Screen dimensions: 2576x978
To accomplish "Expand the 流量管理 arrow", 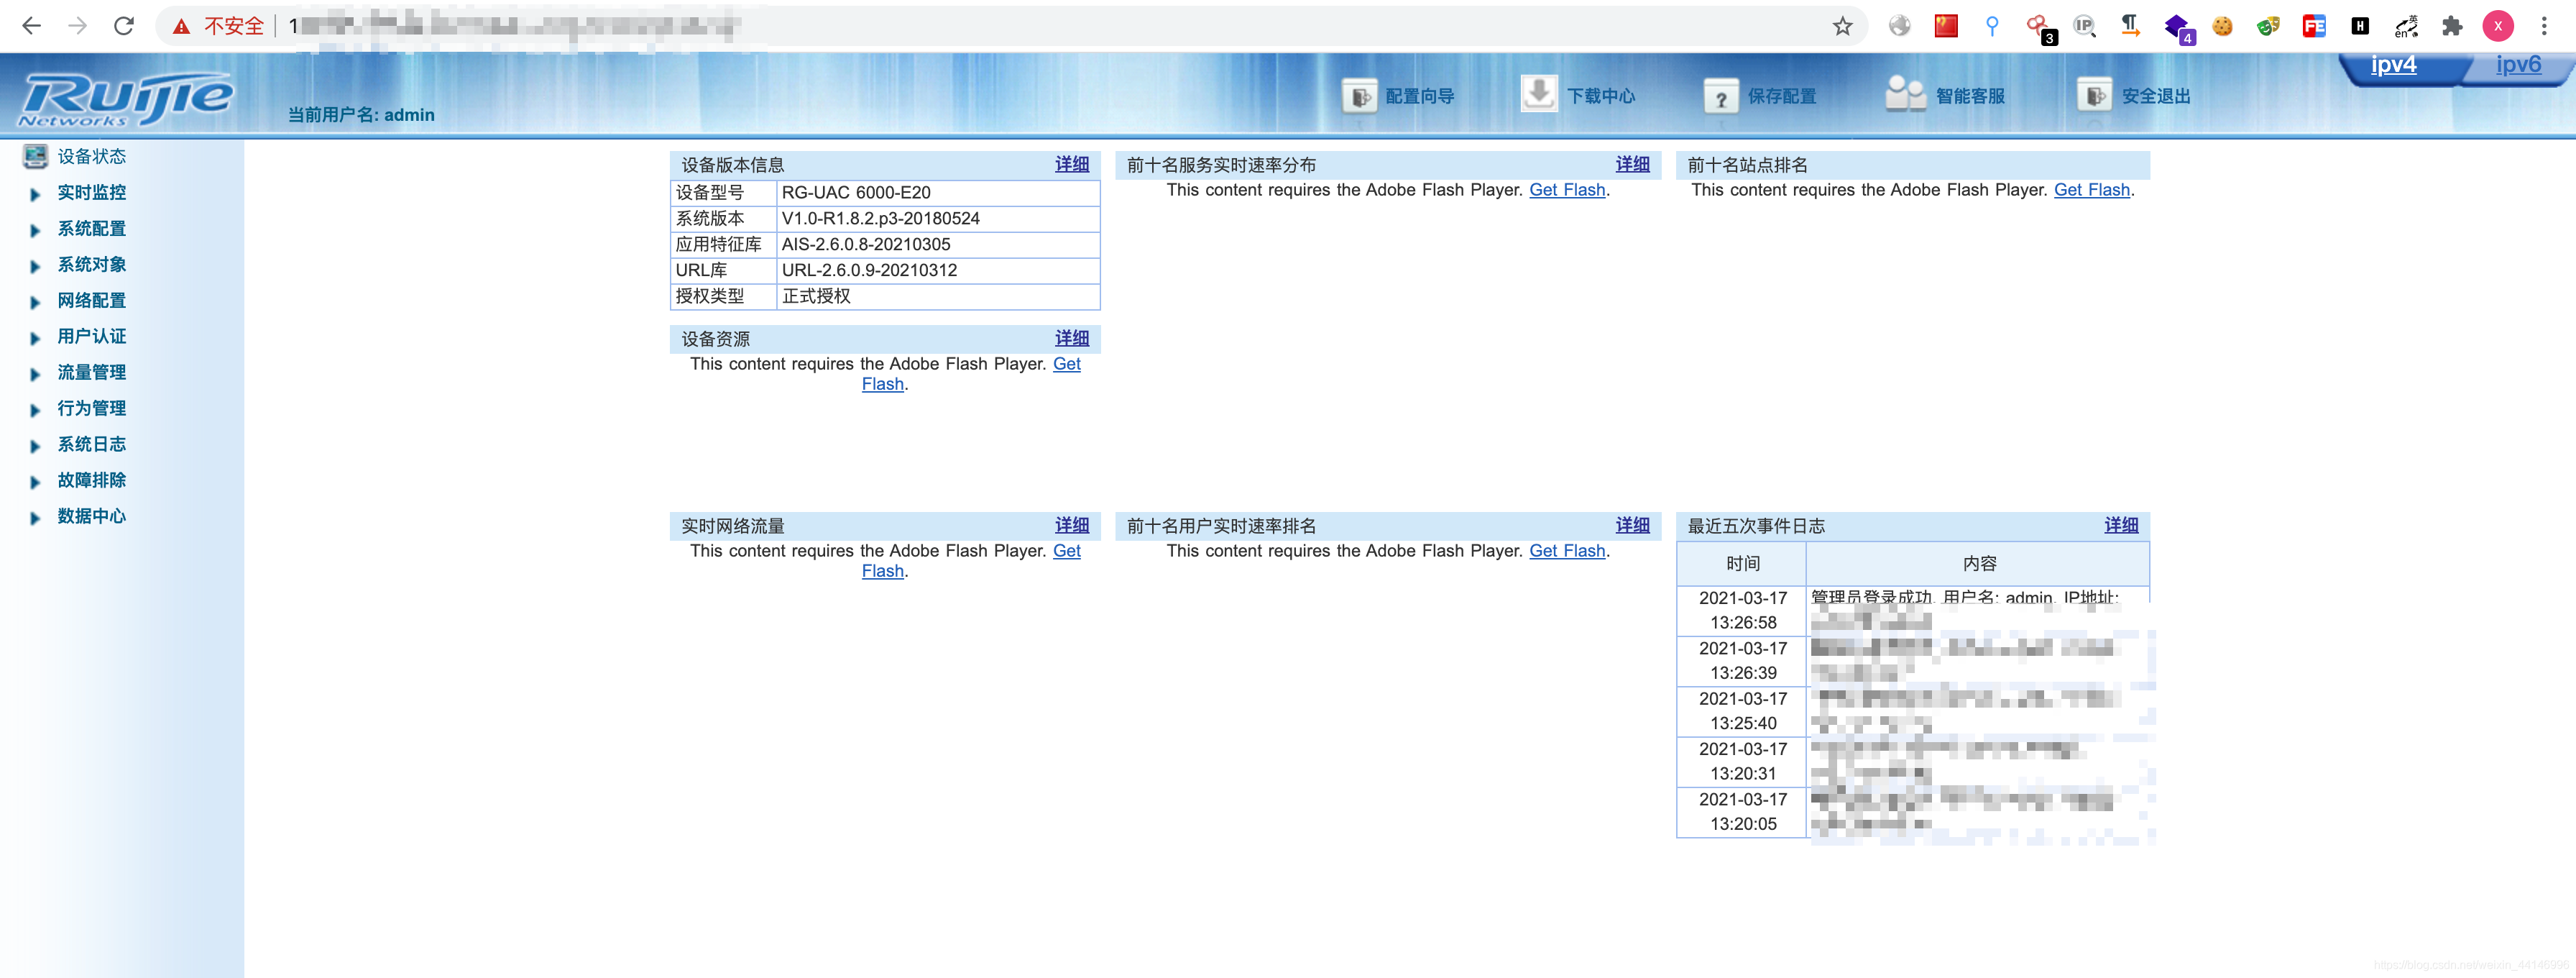I will 35,374.
